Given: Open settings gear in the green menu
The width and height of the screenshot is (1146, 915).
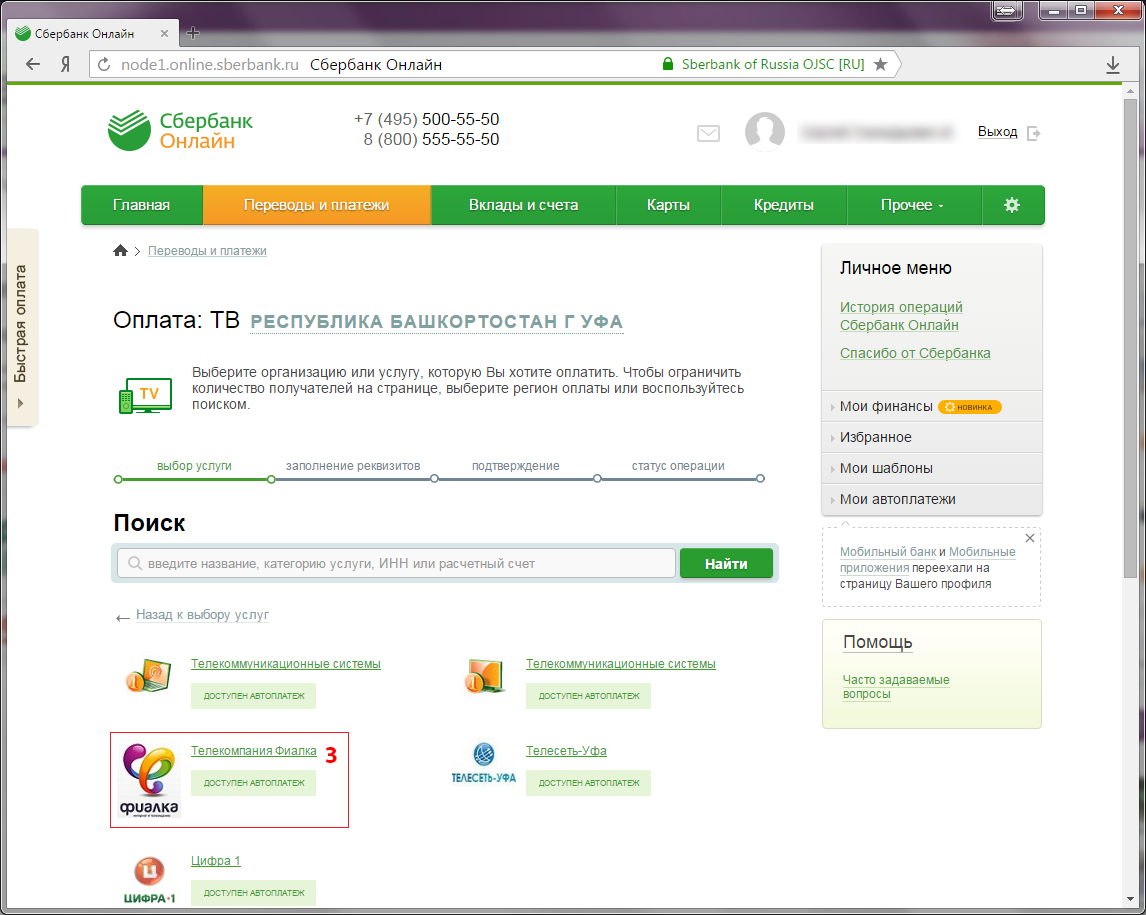Looking at the screenshot, I should pyautogui.click(x=1012, y=205).
